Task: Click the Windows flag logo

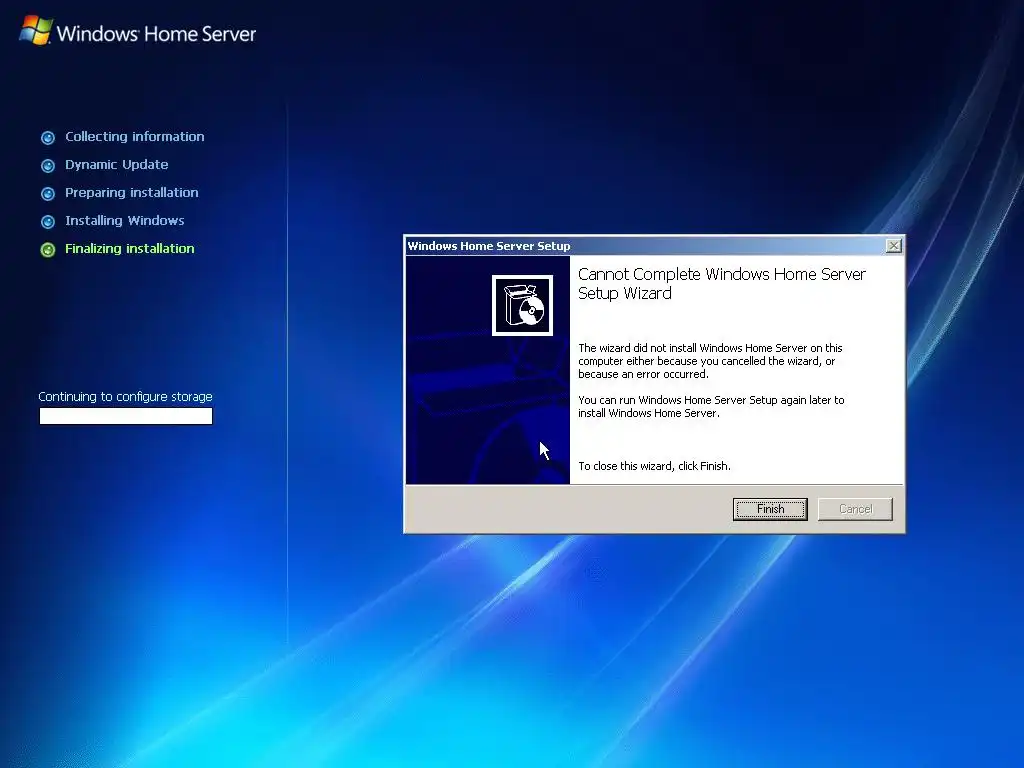Action: point(35,31)
